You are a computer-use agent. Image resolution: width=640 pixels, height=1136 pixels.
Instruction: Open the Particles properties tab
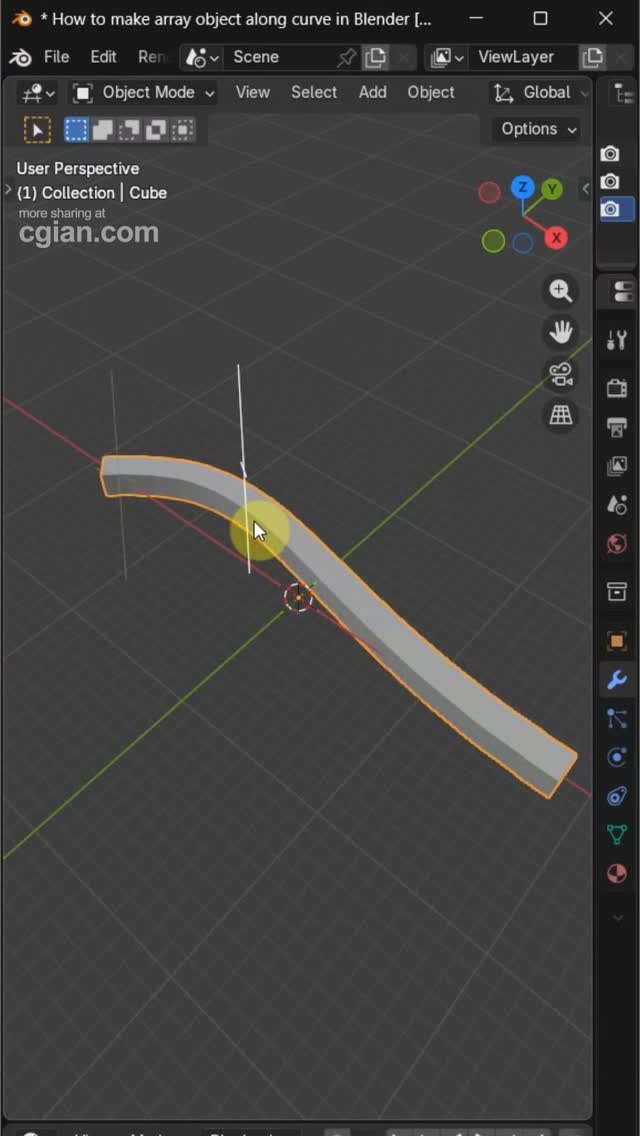click(x=617, y=719)
